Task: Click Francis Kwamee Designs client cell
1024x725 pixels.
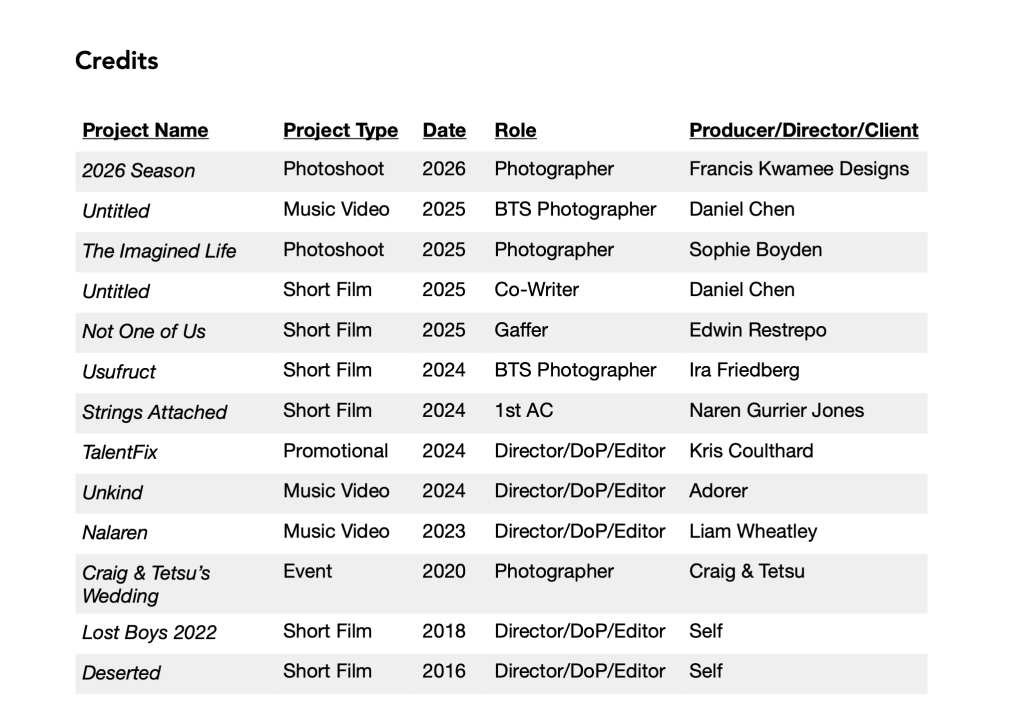Action: [798, 169]
